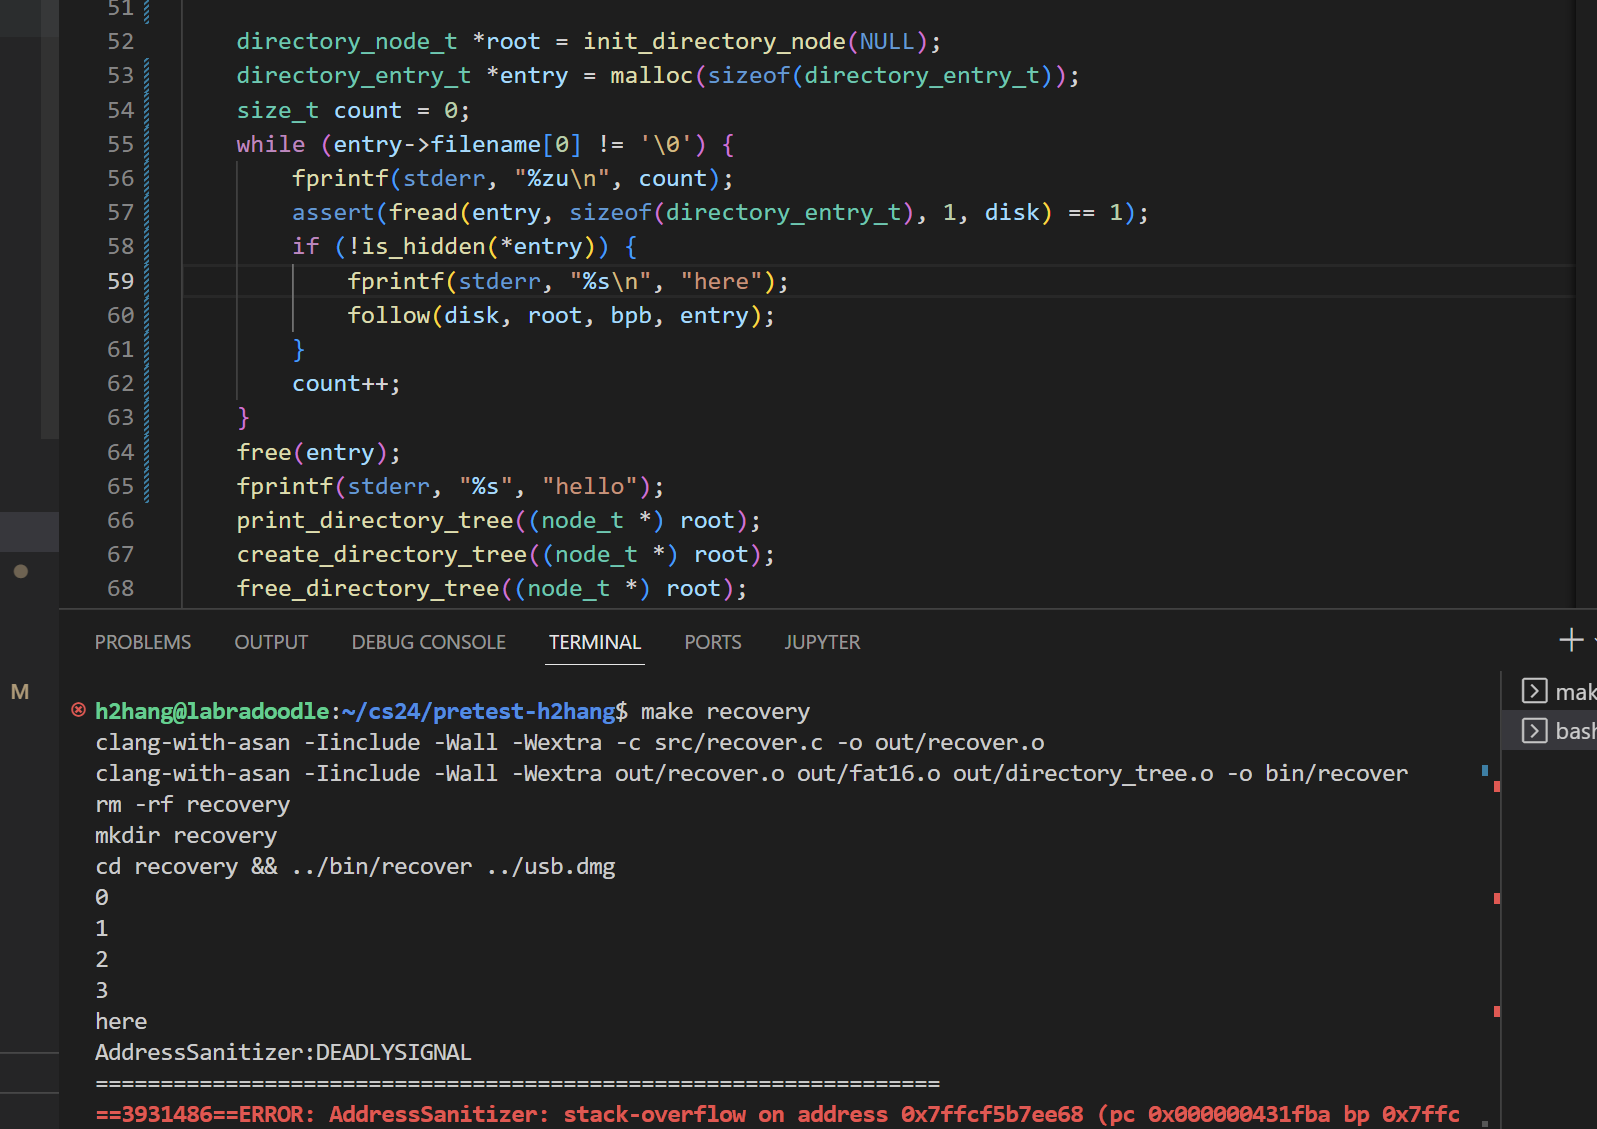Image resolution: width=1597 pixels, height=1129 pixels.
Task: Open the PORTS tab
Action: [x=712, y=642]
